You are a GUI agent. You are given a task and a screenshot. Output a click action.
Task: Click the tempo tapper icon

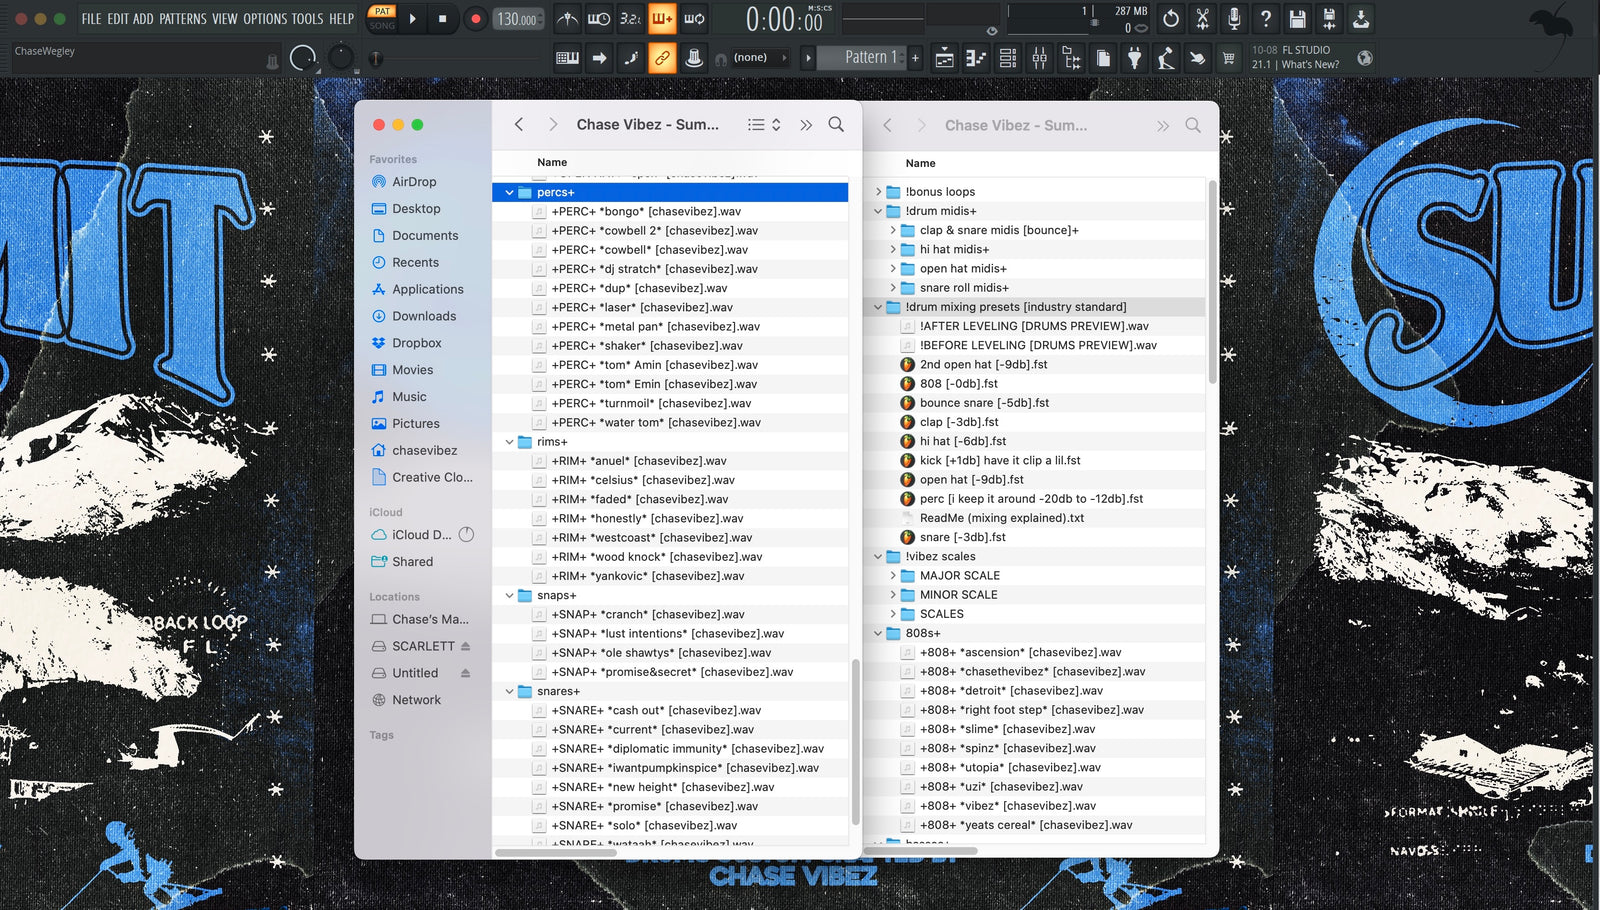pyautogui.click(x=1166, y=59)
